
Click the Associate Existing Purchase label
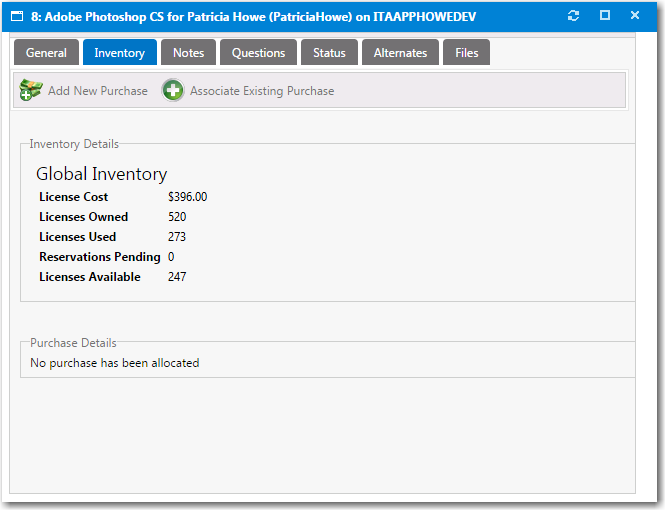coord(262,91)
